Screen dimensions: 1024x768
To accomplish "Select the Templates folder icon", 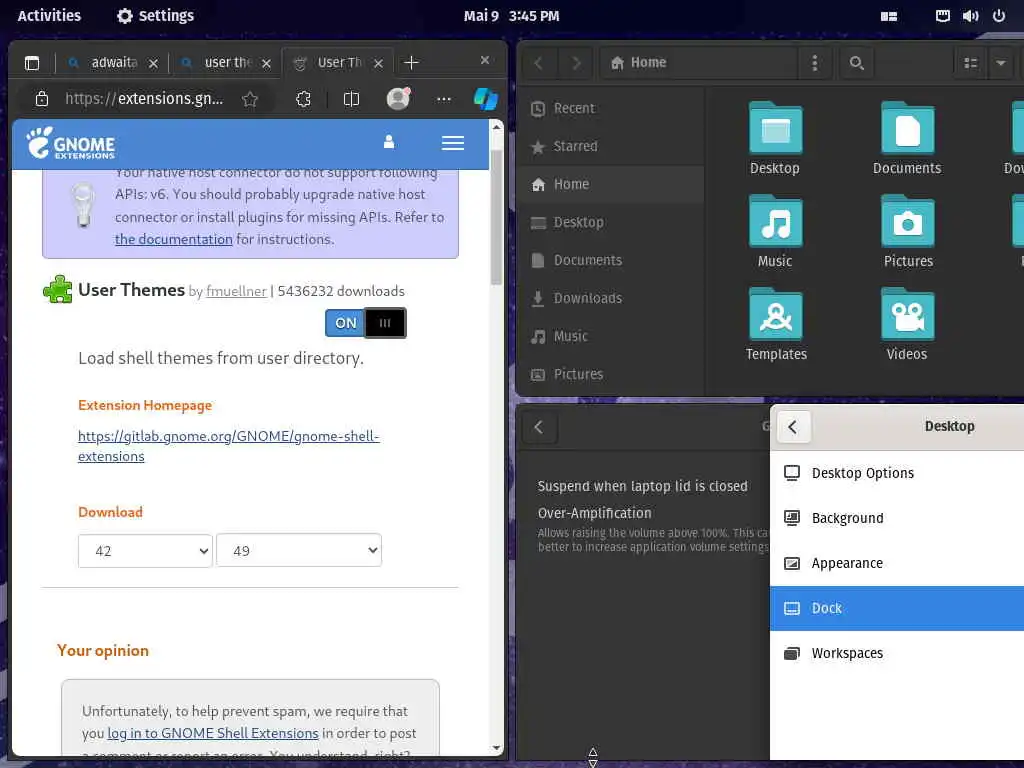I will click(776, 324).
